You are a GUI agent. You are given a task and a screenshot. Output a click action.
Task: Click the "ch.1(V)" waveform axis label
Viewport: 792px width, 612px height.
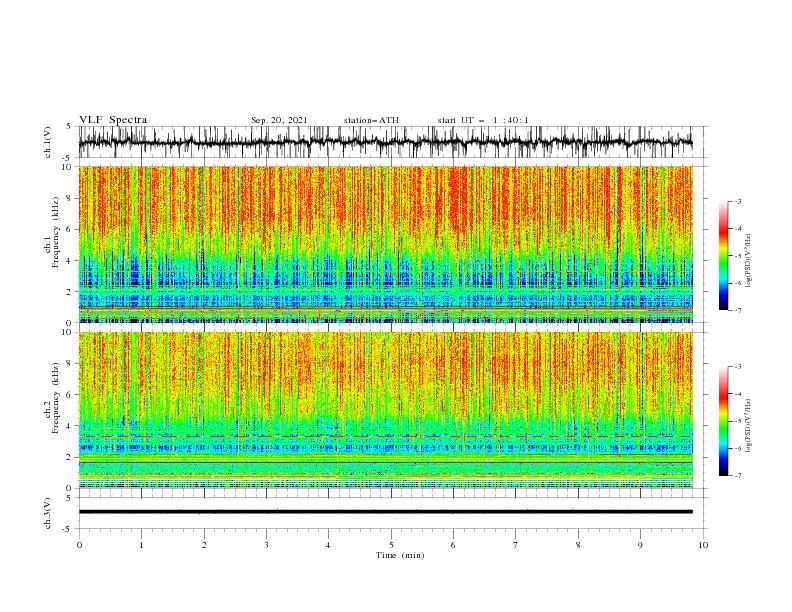pos(48,142)
